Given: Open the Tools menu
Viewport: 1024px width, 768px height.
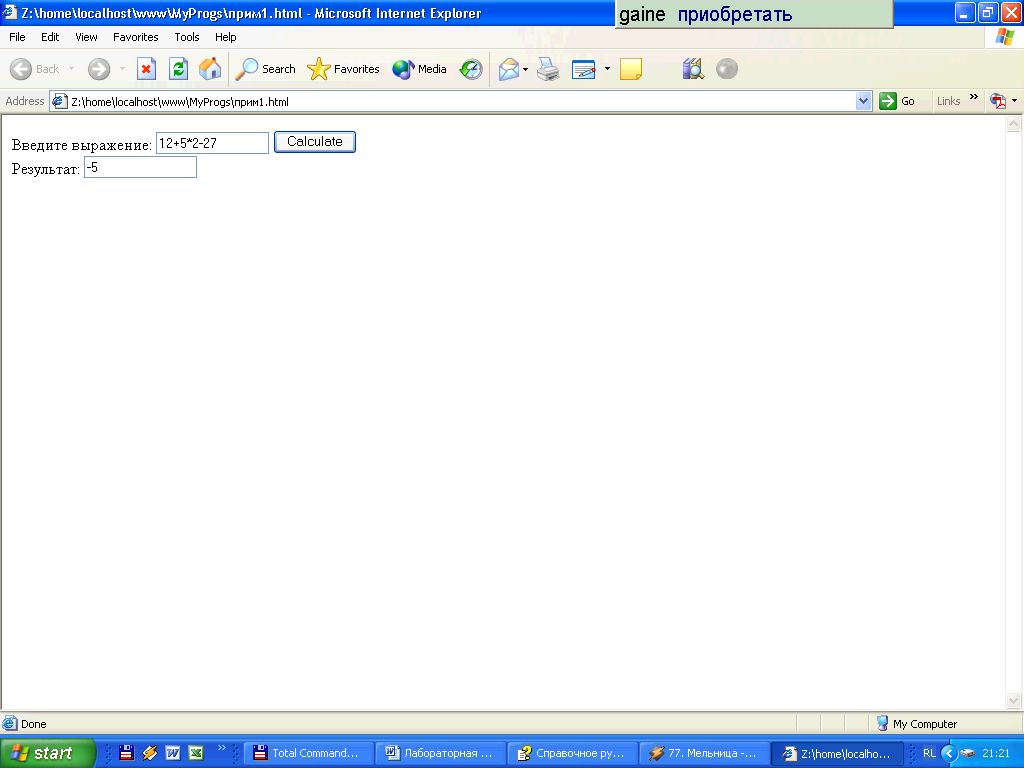Looking at the screenshot, I should coord(187,37).
